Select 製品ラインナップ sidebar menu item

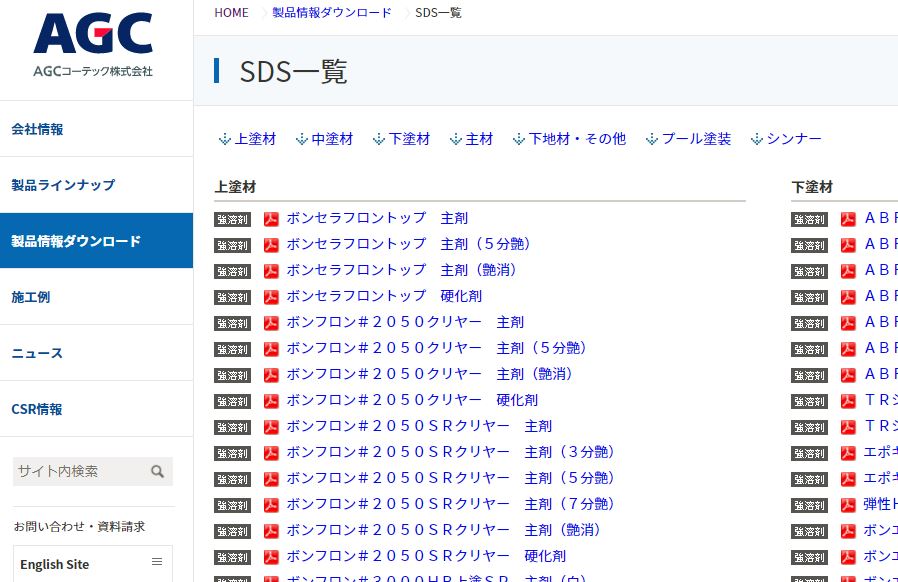[x=63, y=185]
